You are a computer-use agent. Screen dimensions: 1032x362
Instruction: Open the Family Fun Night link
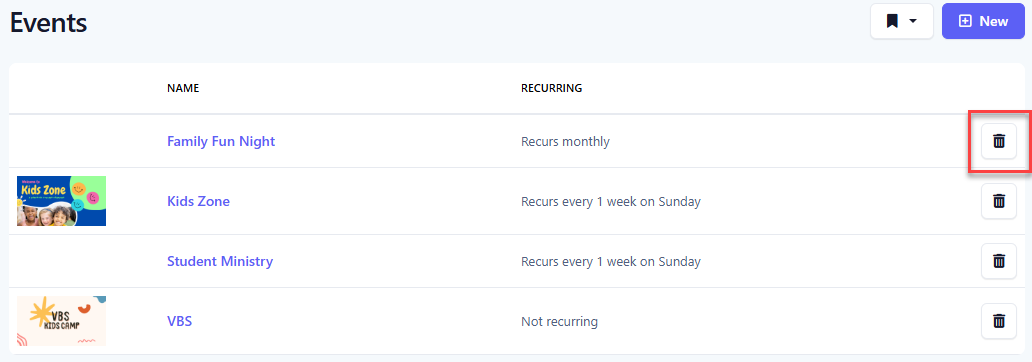point(221,141)
